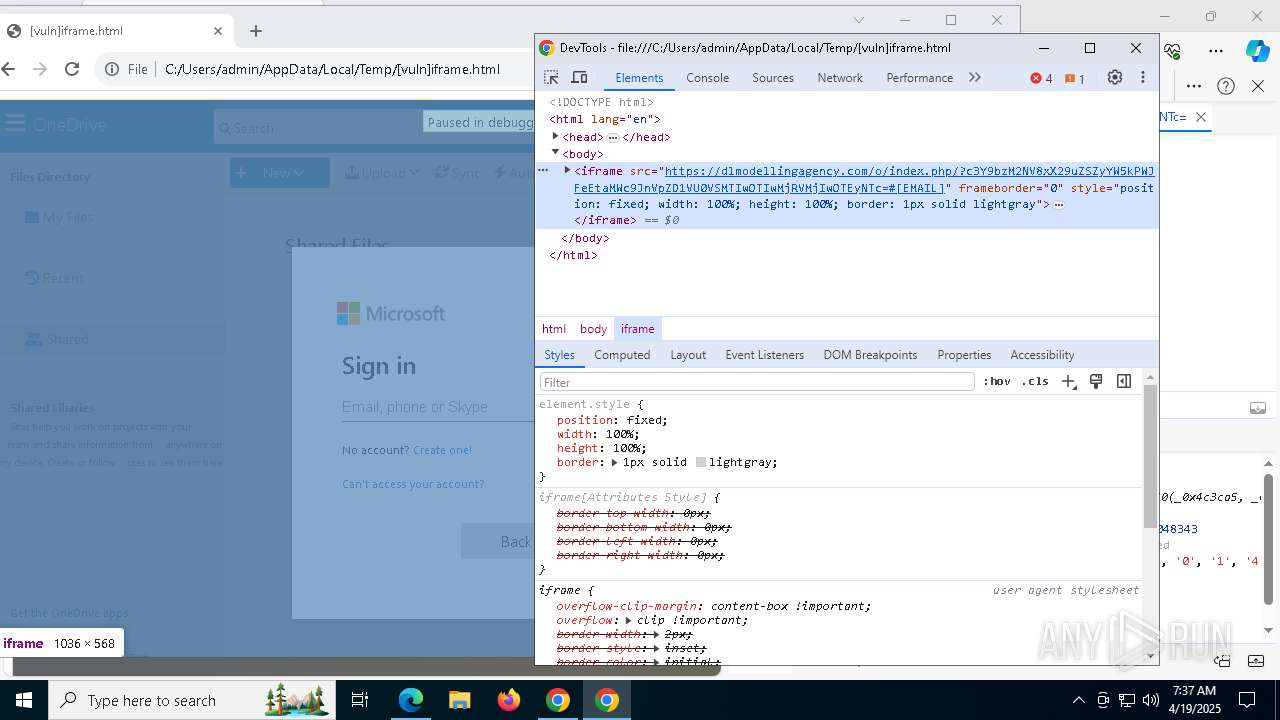Toggle .cls element classes panel

(x=1035, y=381)
